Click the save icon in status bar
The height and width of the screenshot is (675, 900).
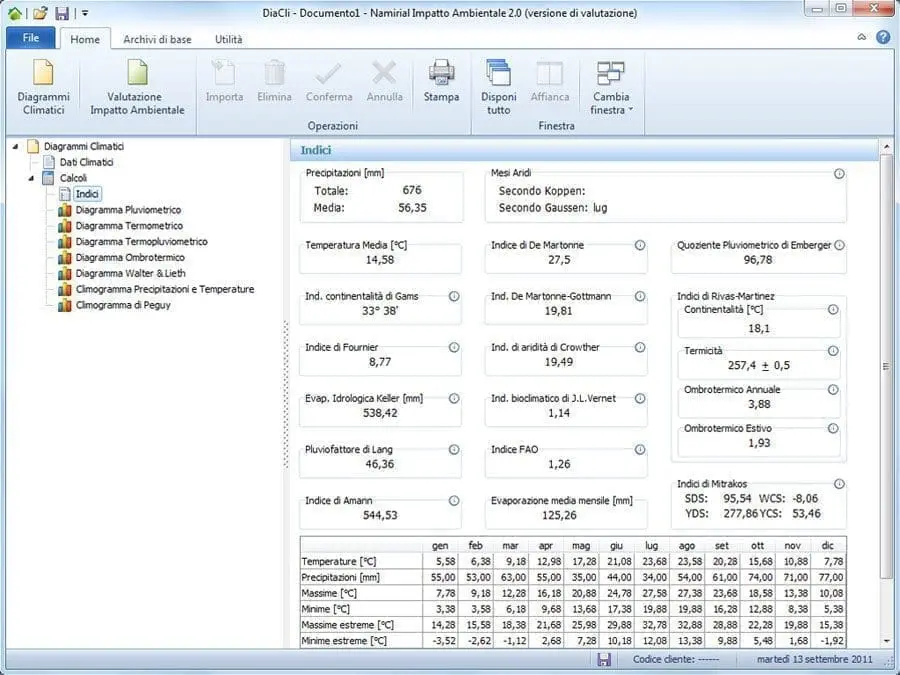604,660
